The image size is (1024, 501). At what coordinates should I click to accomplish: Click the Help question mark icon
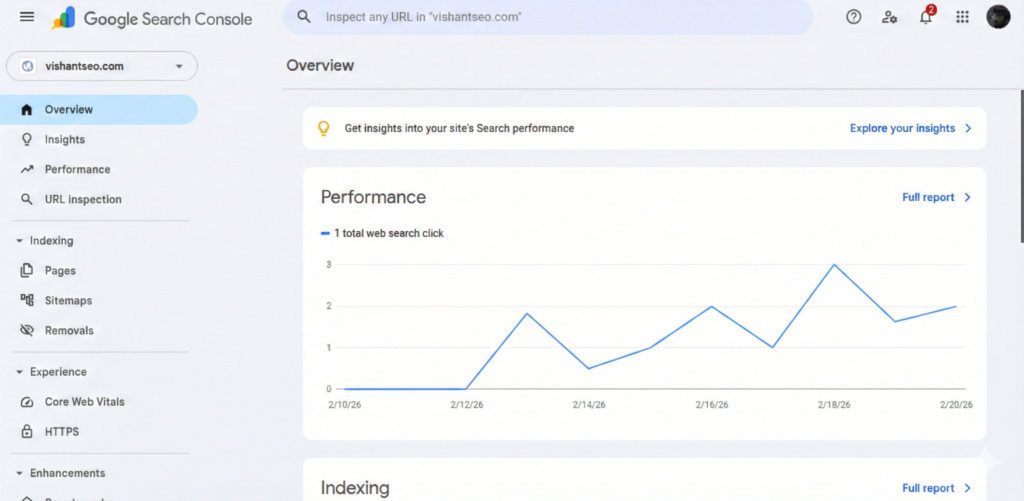[x=853, y=17]
